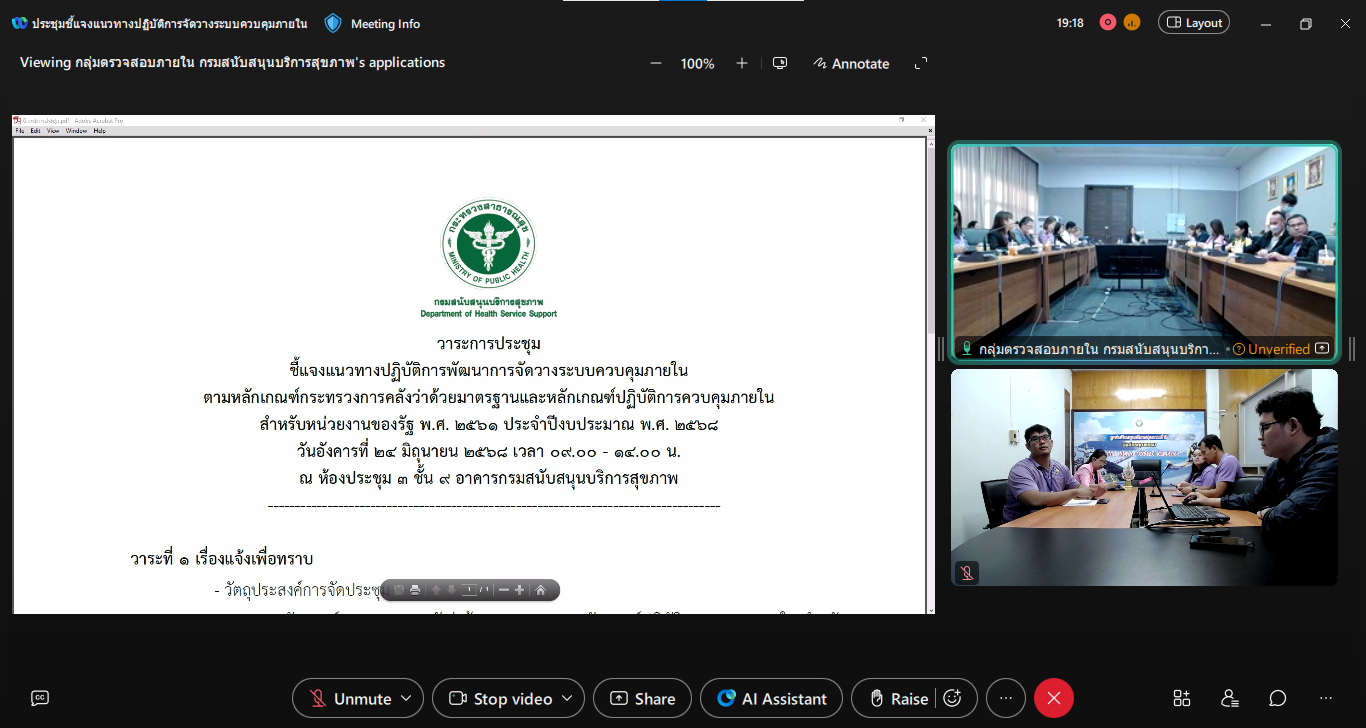This screenshot has height=728, width=1366.
Task: Click the Ministry of Public Health logo
Action: pyautogui.click(x=489, y=245)
